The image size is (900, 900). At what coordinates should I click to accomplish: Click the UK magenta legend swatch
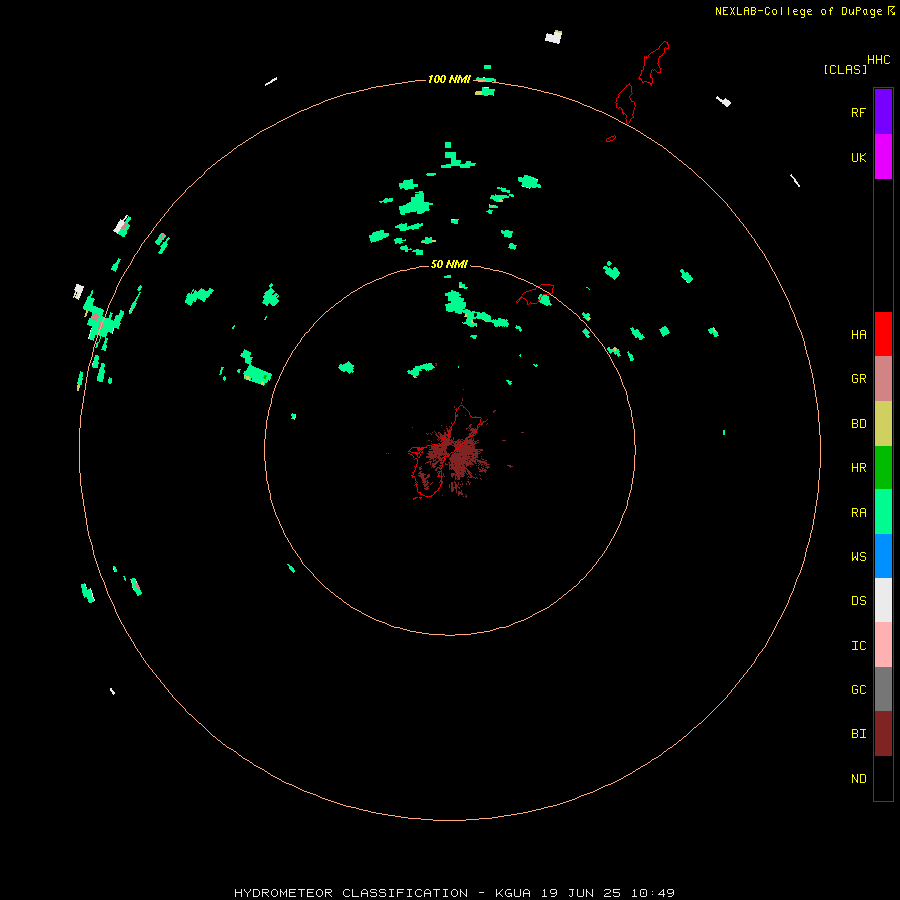tap(883, 157)
